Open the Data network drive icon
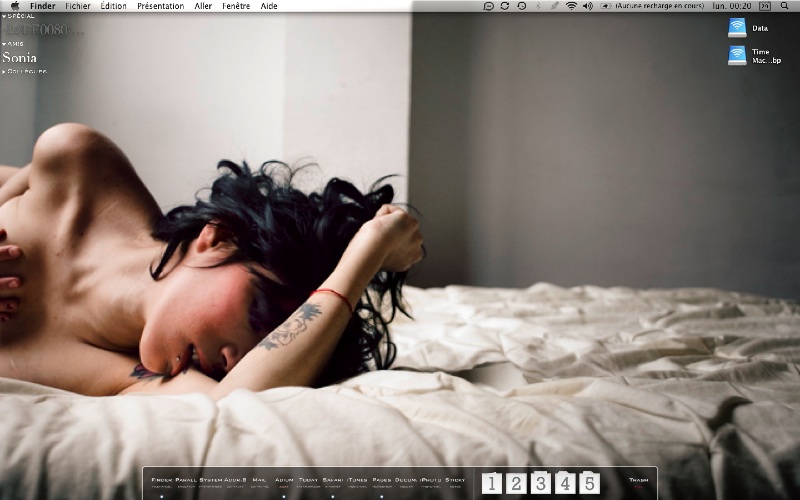The width and height of the screenshot is (800, 500). [x=737, y=28]
